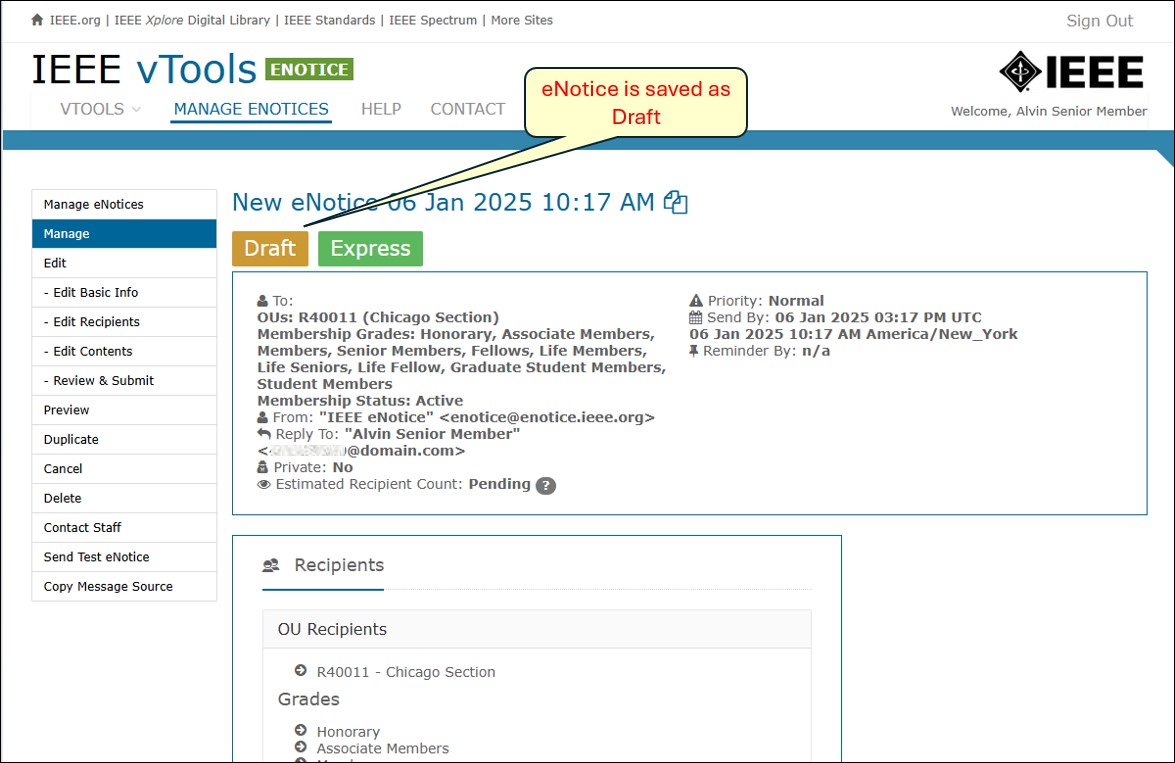Click the orange Draft status badge

270,248
